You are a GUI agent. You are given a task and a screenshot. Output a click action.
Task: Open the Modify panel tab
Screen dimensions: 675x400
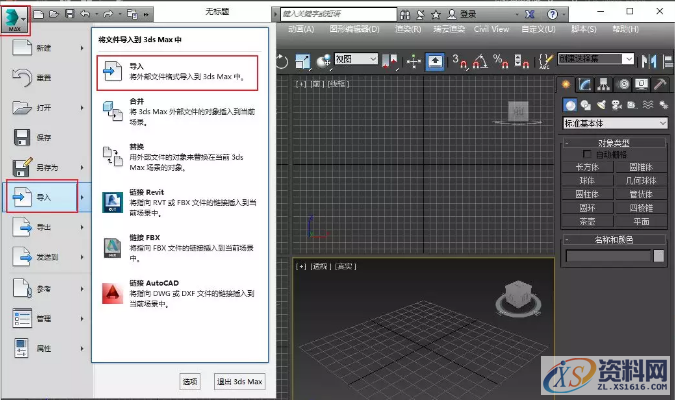[585, 84]
